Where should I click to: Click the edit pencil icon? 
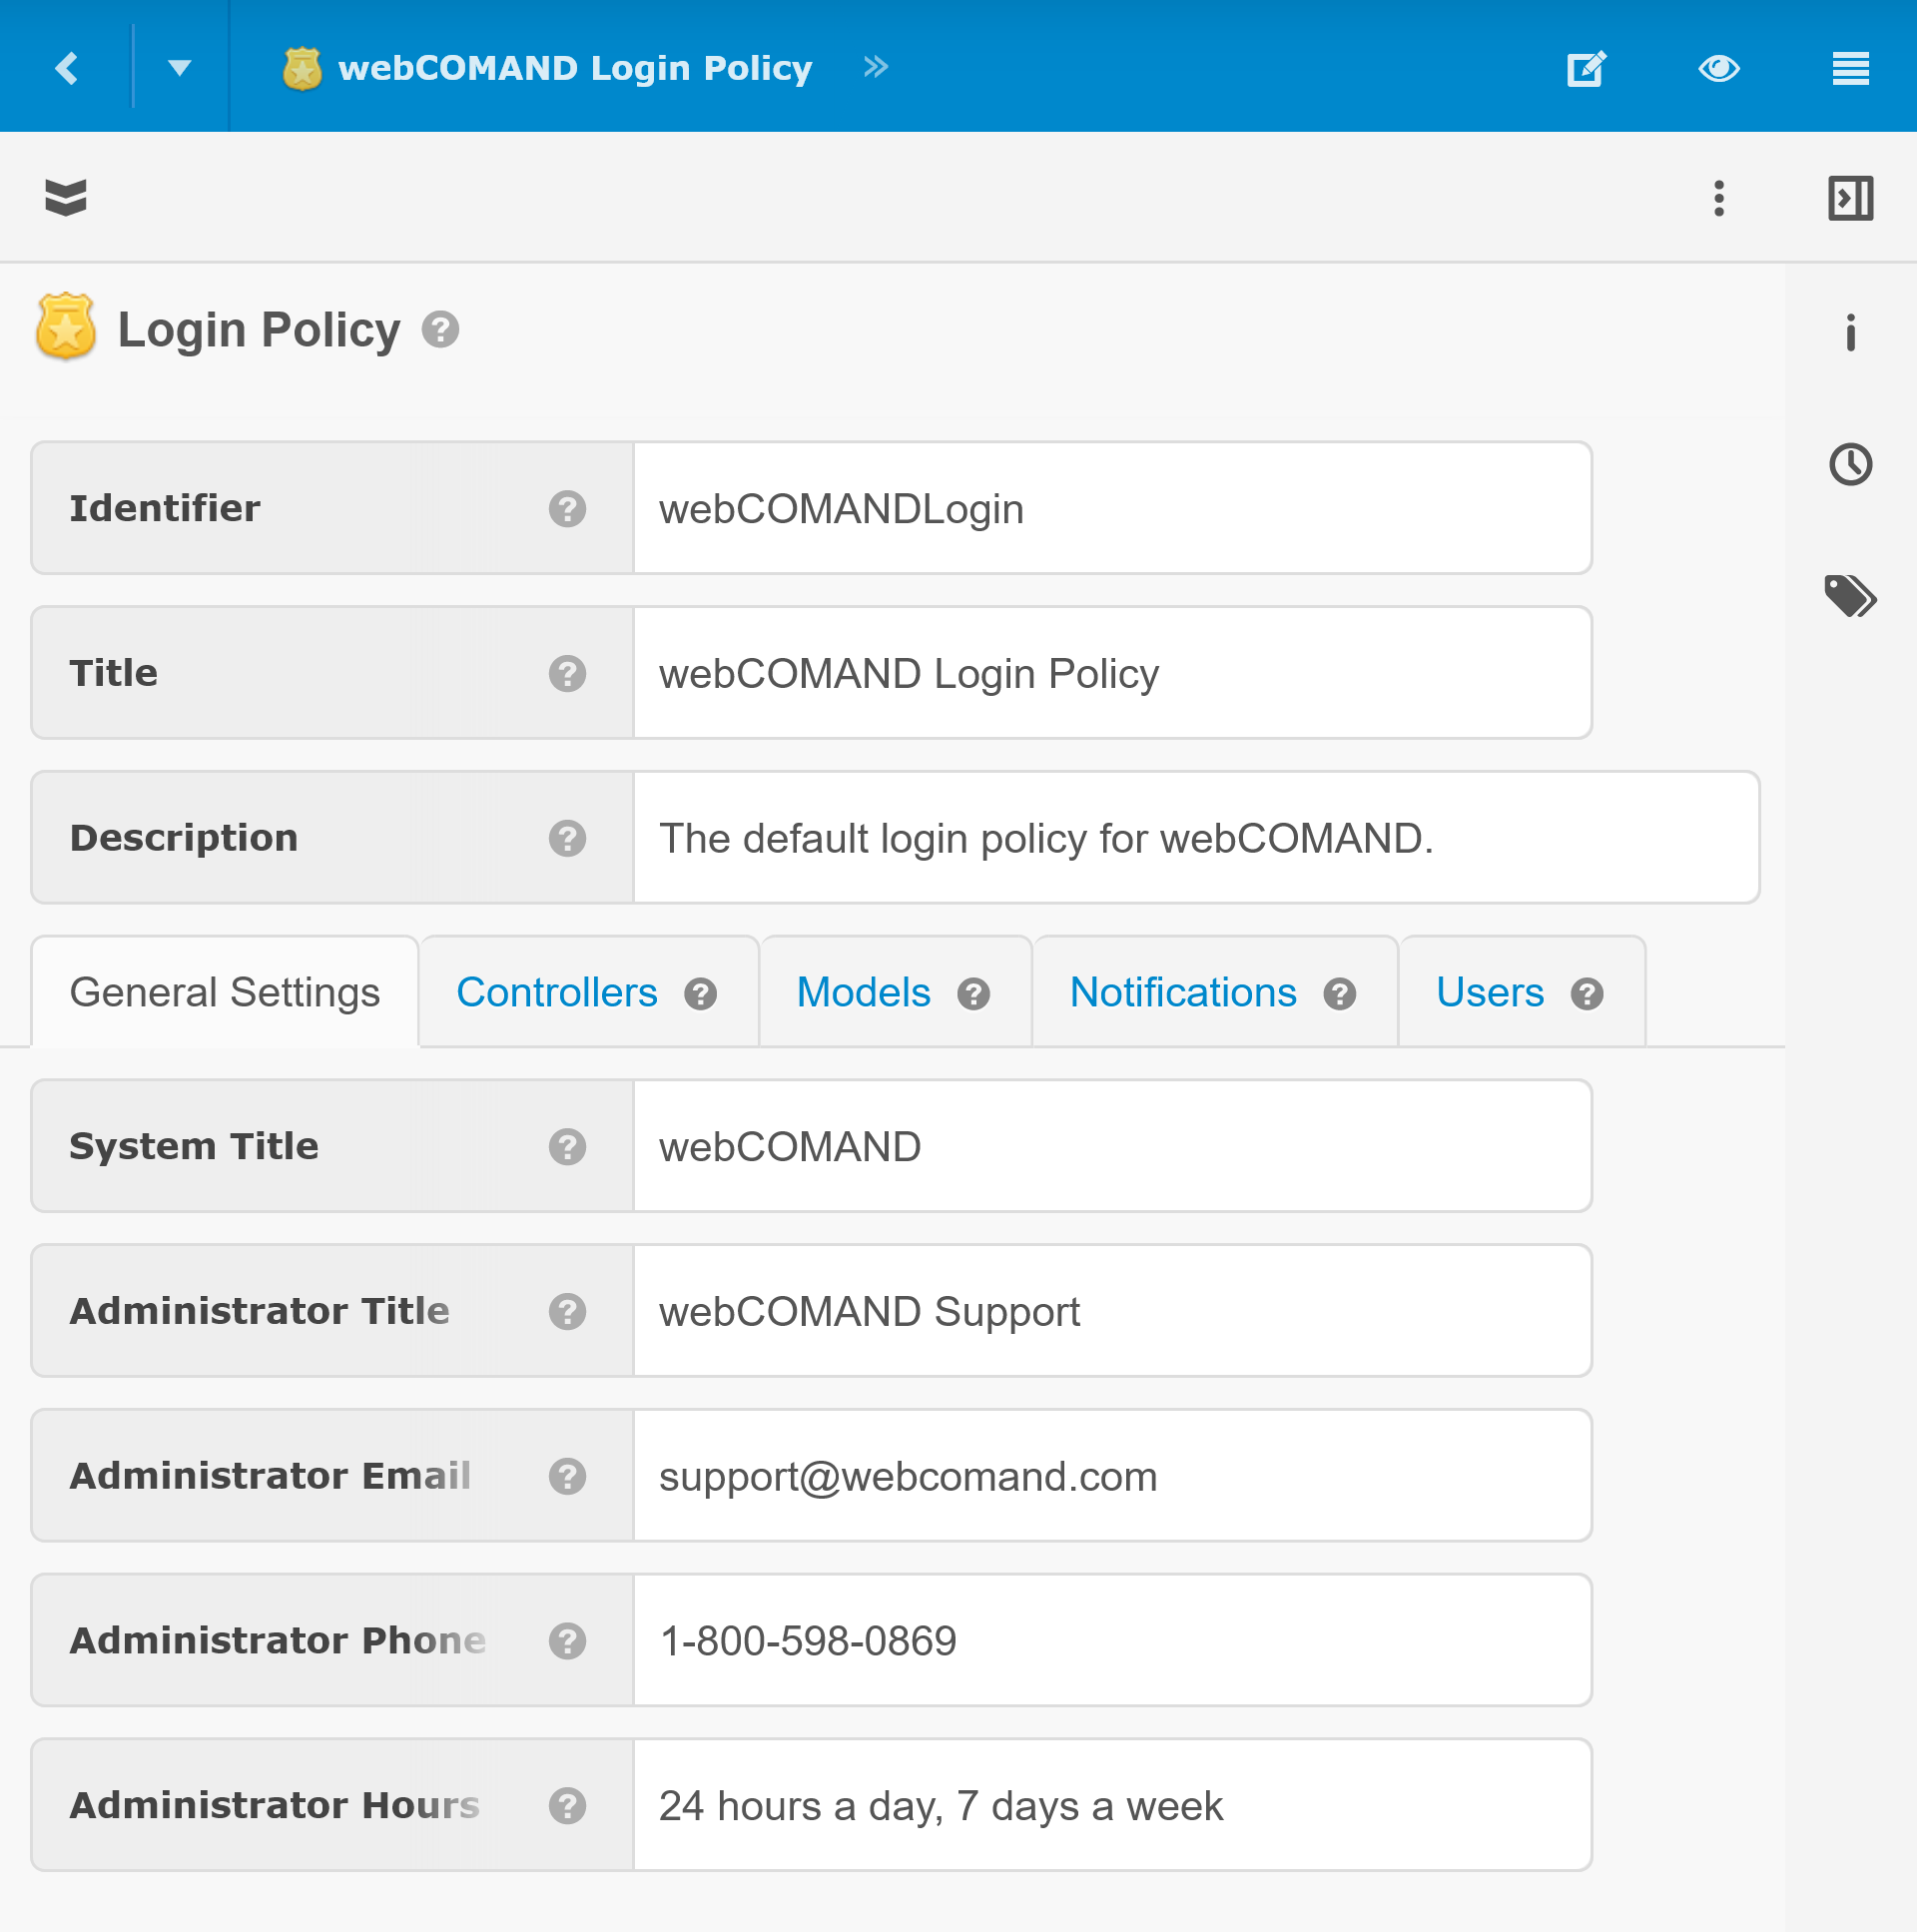pyautogui.click(x=1585, y=68)
